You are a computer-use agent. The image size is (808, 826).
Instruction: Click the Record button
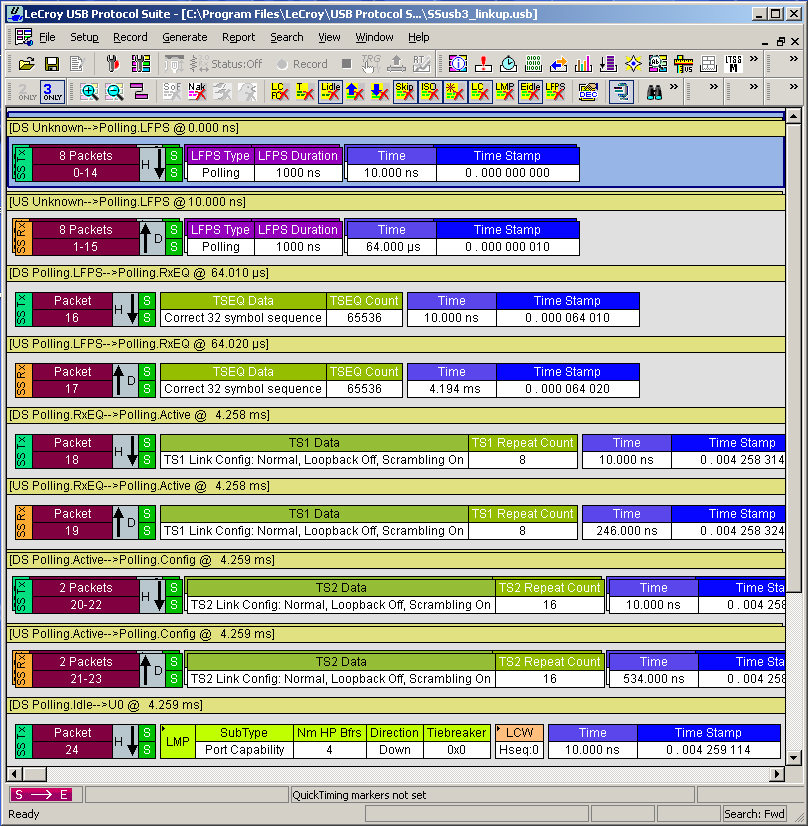tap(299, 64)
